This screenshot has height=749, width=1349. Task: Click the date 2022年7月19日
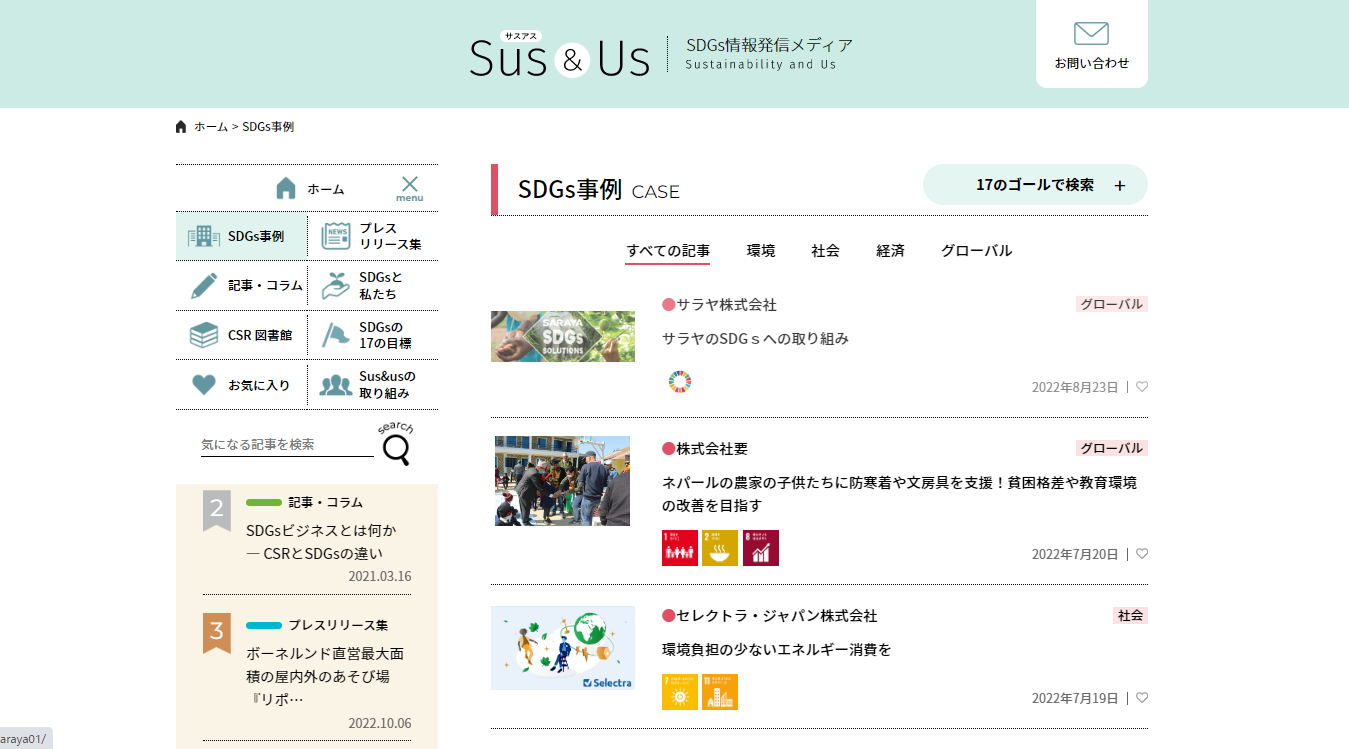click(1075, 698)
